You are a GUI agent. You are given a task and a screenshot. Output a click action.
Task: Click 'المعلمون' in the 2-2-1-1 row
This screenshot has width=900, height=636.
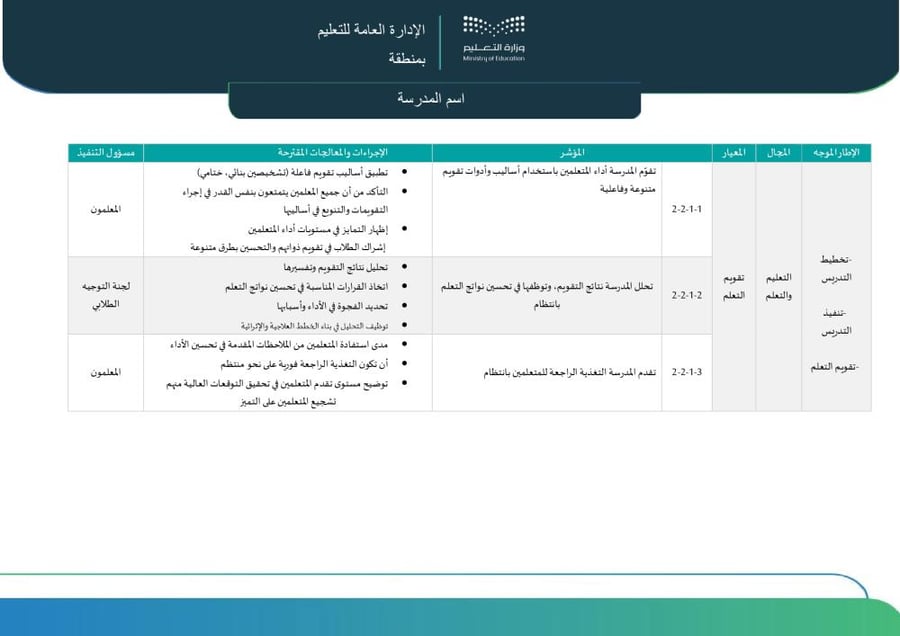(x=106, y=210)
